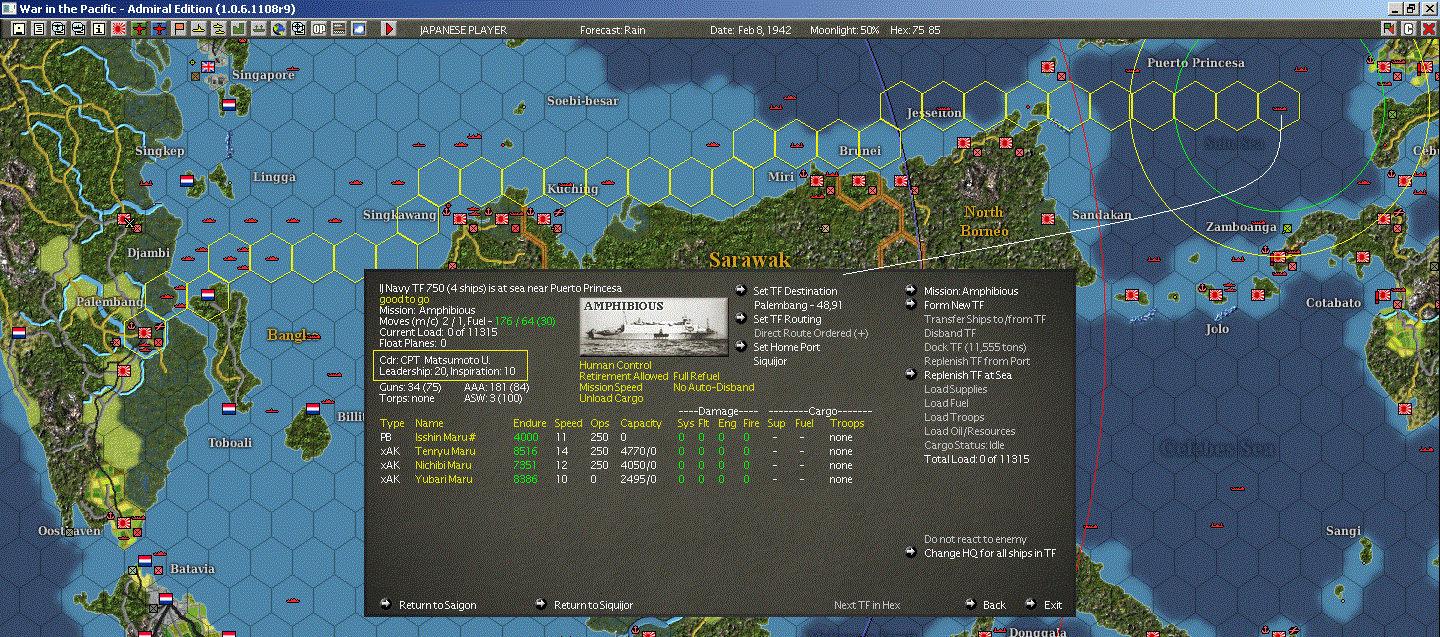Screen dimensions: 1440x637
Task: Click the rising sun flag toolbar icon
Action: (x=119, y=29)
